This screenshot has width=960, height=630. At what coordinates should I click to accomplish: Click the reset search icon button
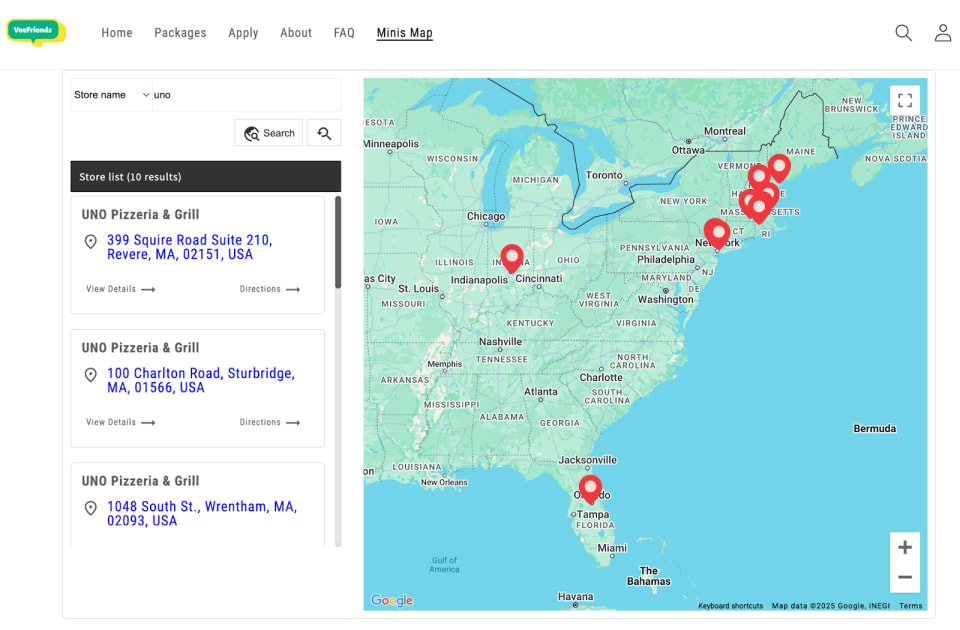[x=324, y=133]
